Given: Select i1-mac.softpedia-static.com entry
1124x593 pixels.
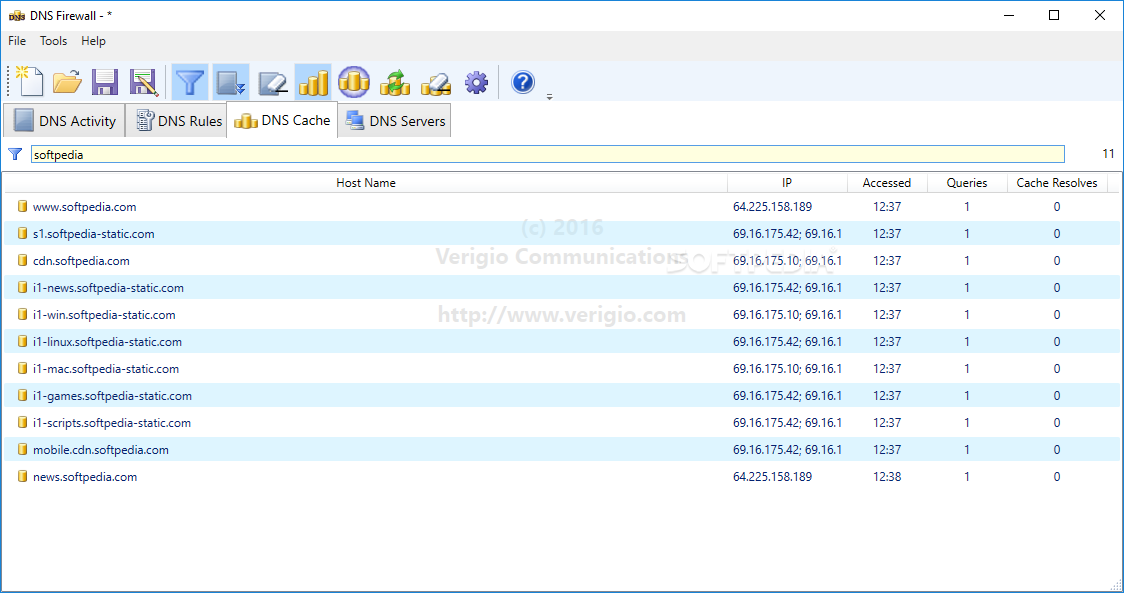Looking at the screenshot, I should (562, 369).
